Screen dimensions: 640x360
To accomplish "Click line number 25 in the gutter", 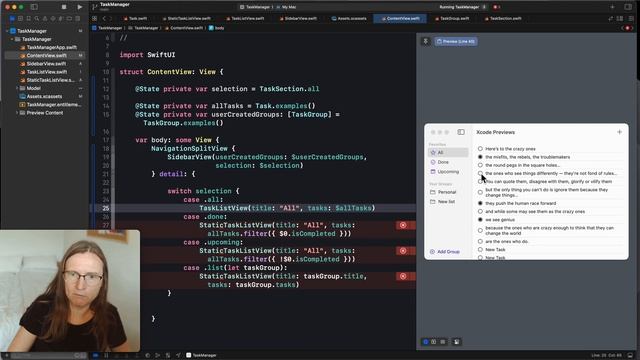I will (x=106, y=208).
